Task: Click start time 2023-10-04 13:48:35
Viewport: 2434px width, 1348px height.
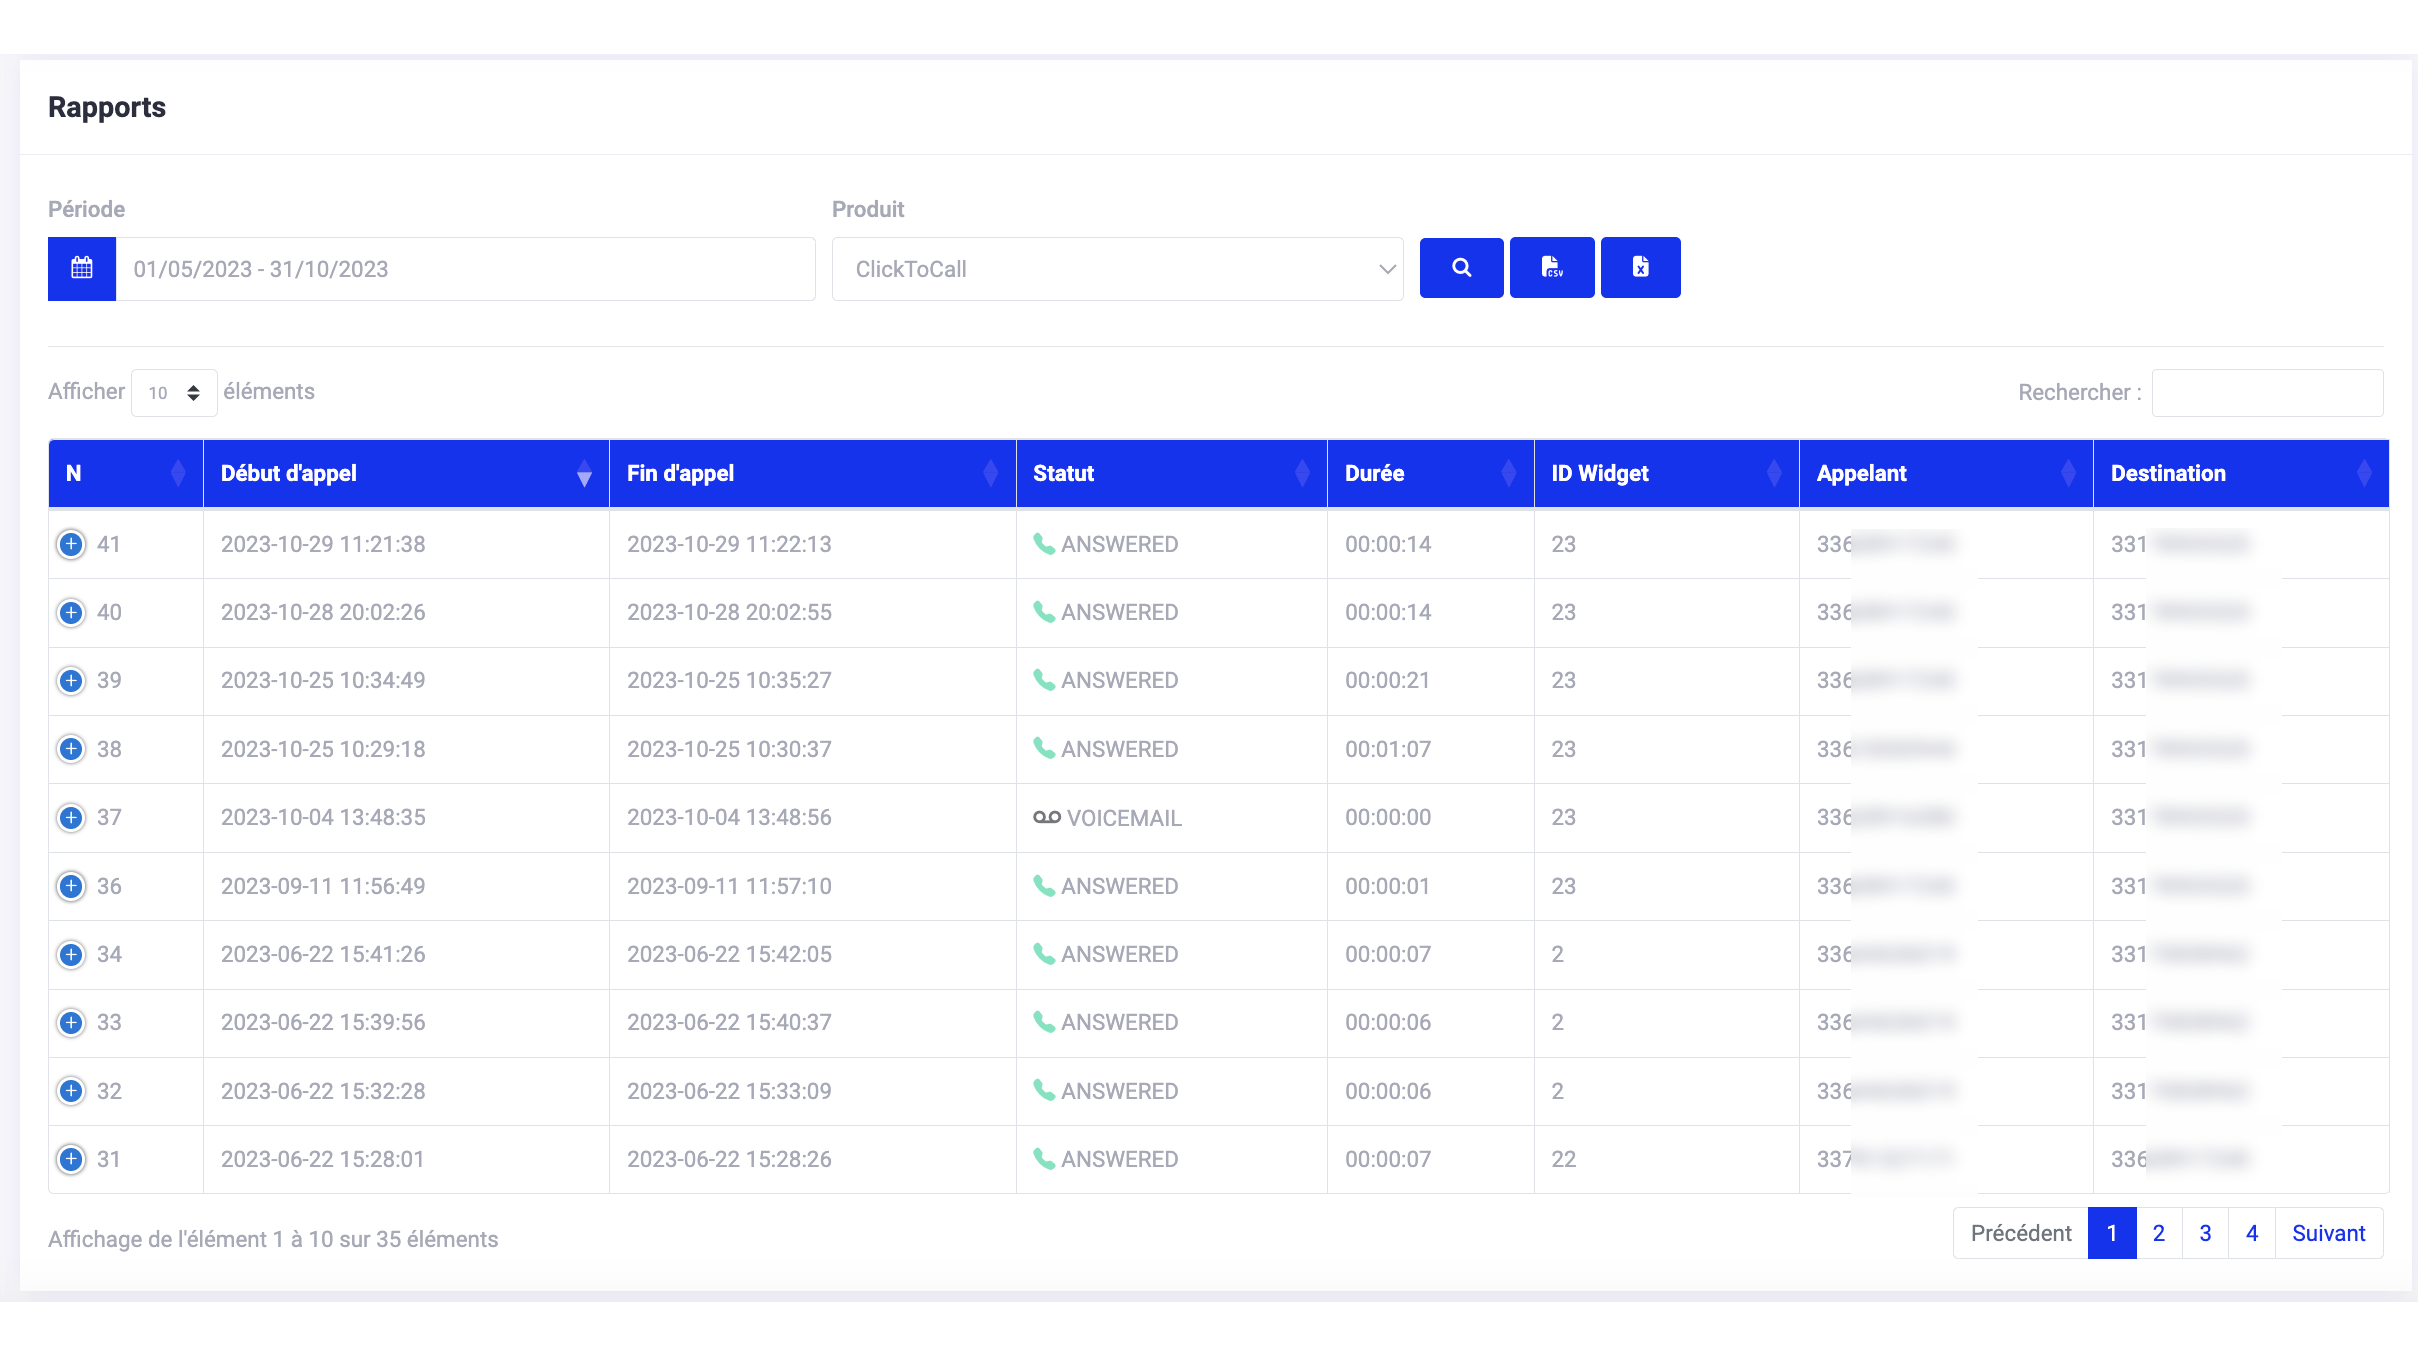Action: tap(323, 817)
